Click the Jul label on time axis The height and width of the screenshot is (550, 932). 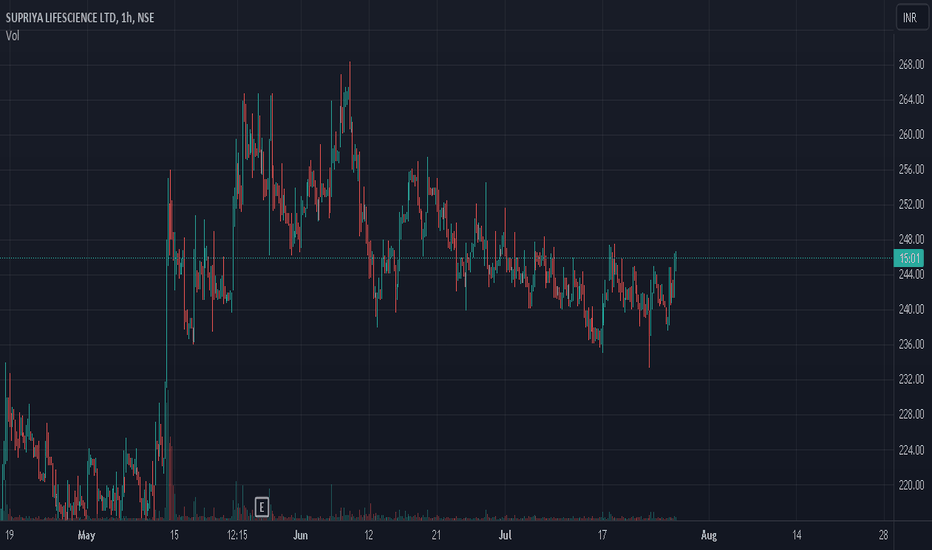coord(505,535)
